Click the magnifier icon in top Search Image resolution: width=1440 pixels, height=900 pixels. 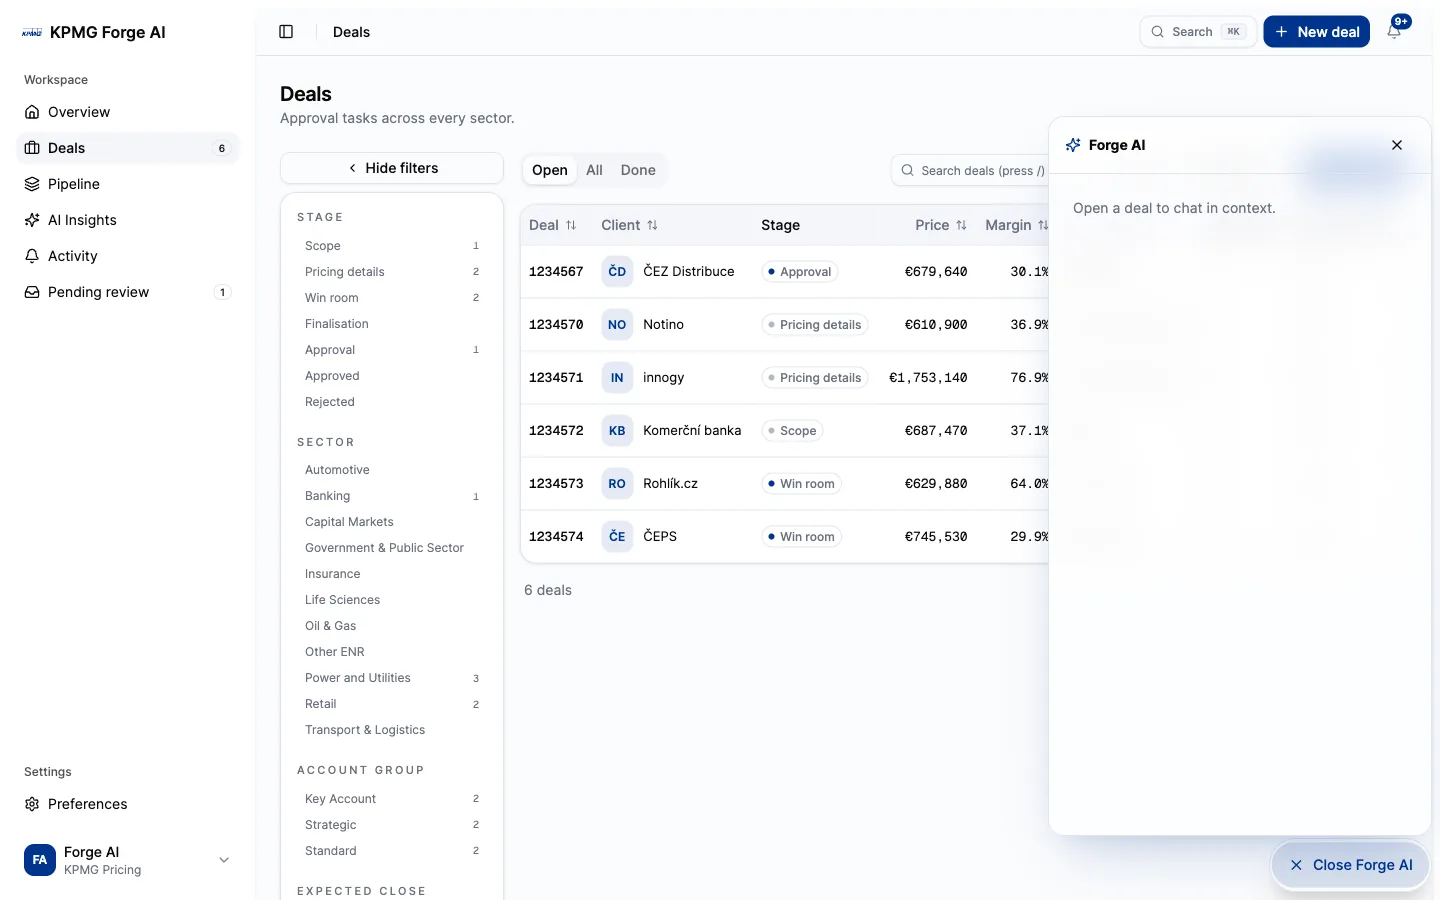[x=1157, y=32]
